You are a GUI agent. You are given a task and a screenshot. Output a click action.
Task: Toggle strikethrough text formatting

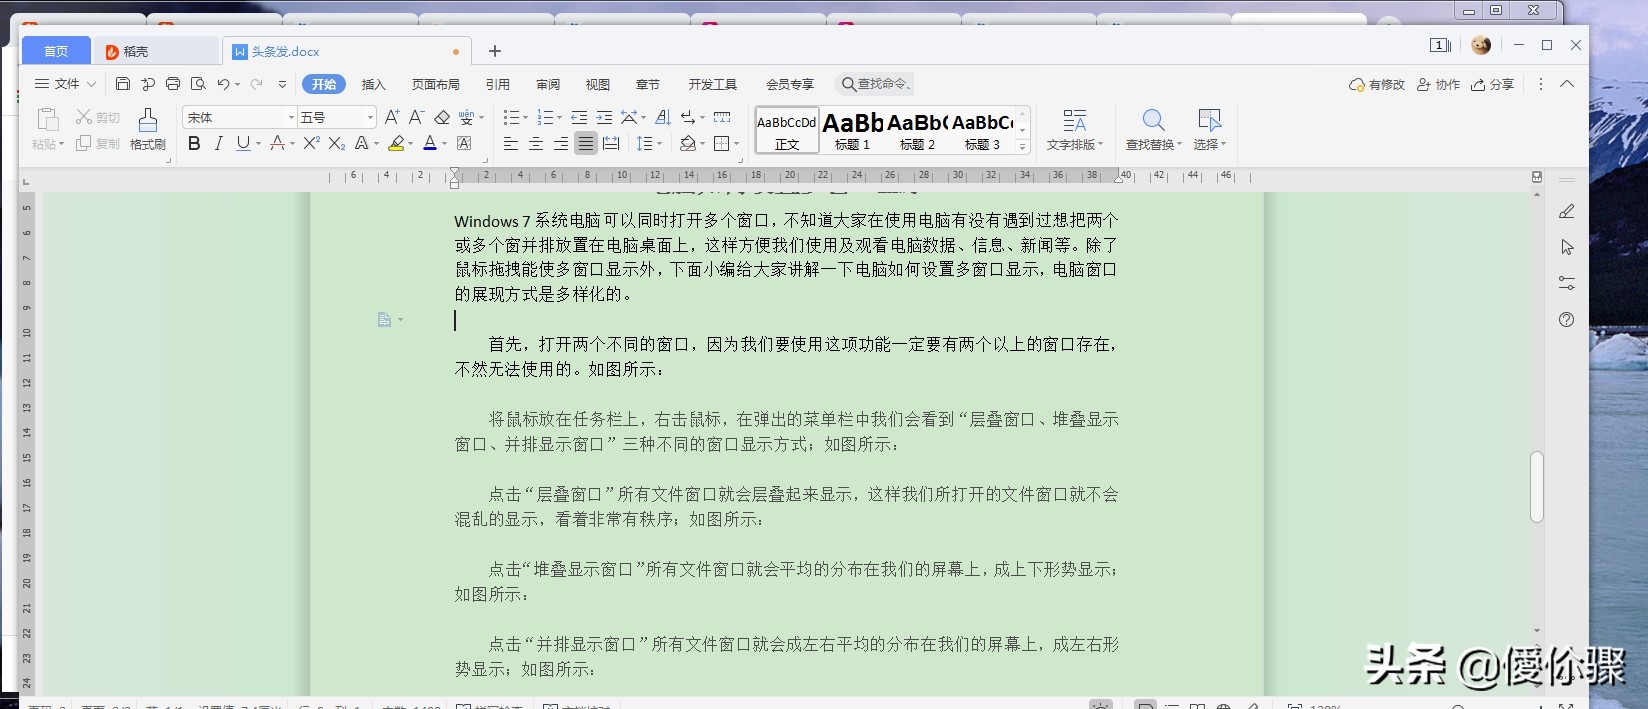pos(277,144)
